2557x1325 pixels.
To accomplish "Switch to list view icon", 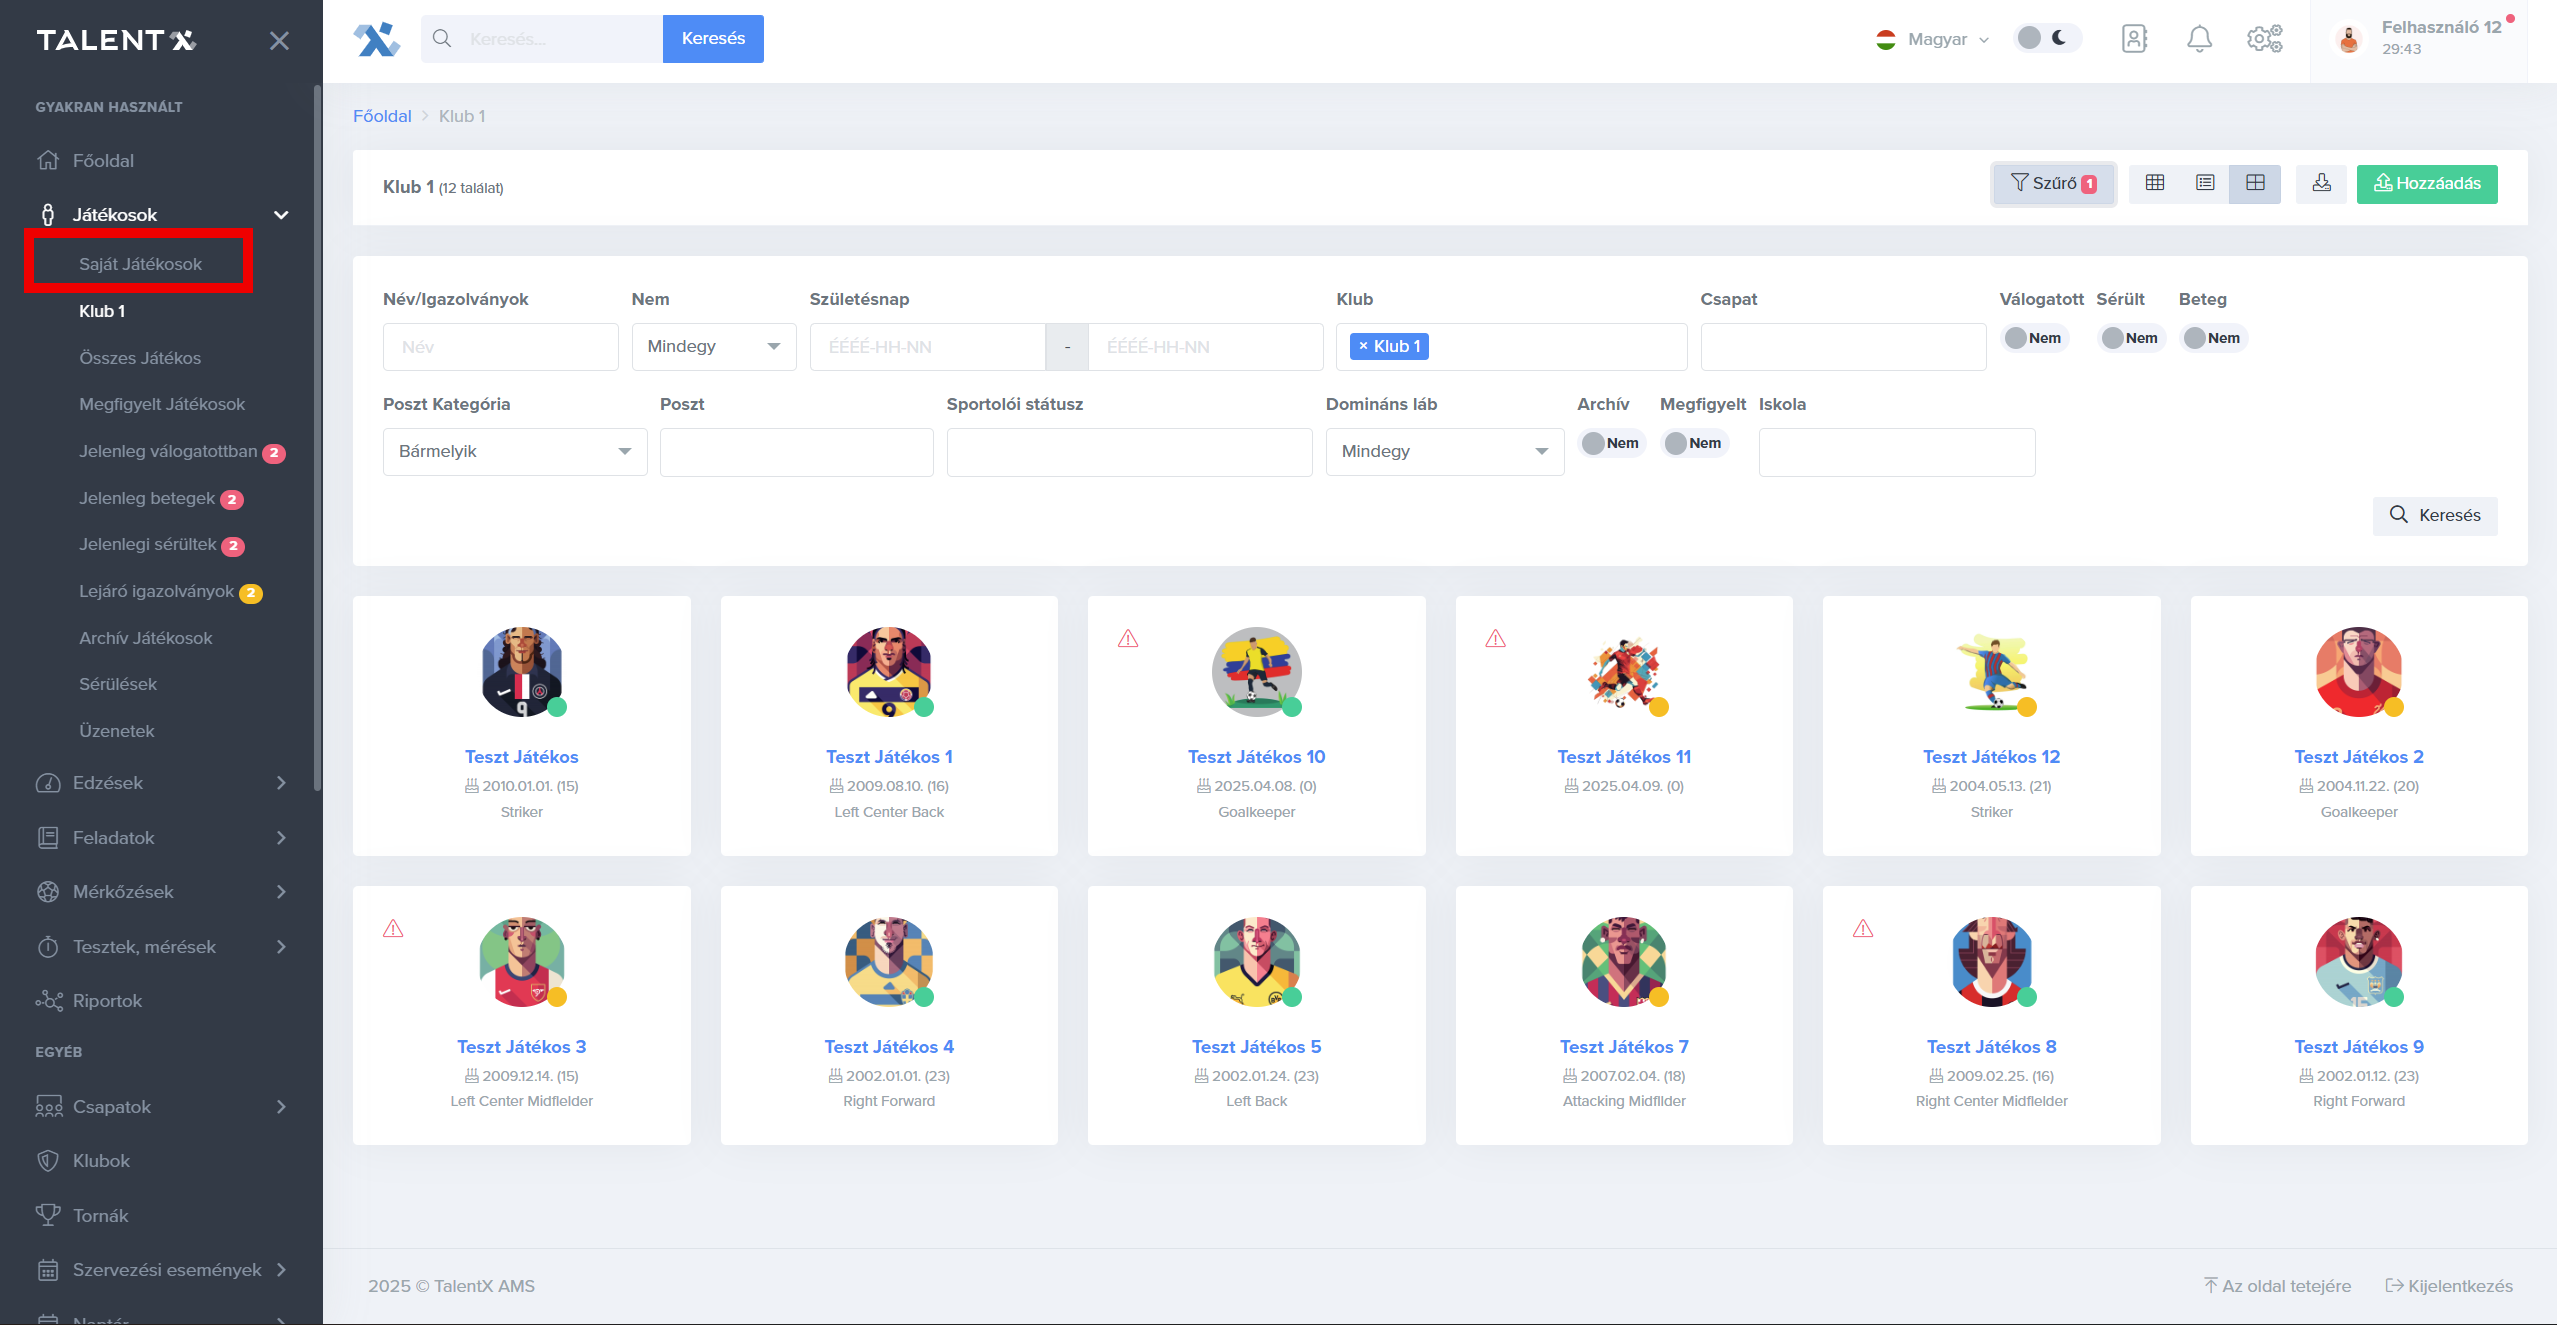I will (2205, 183).
